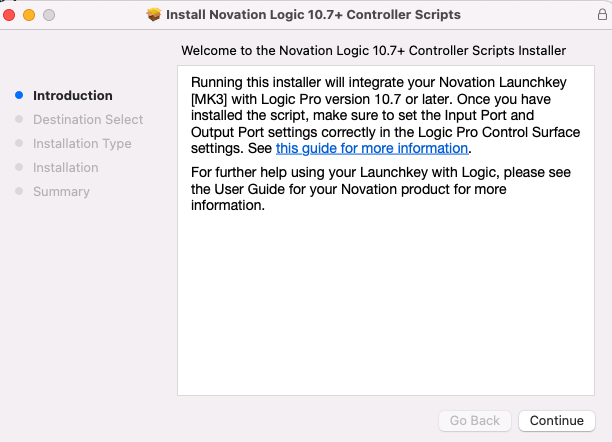Select the Installation Type step label
The width and height of the screenshot is (612, 442).
82,144
